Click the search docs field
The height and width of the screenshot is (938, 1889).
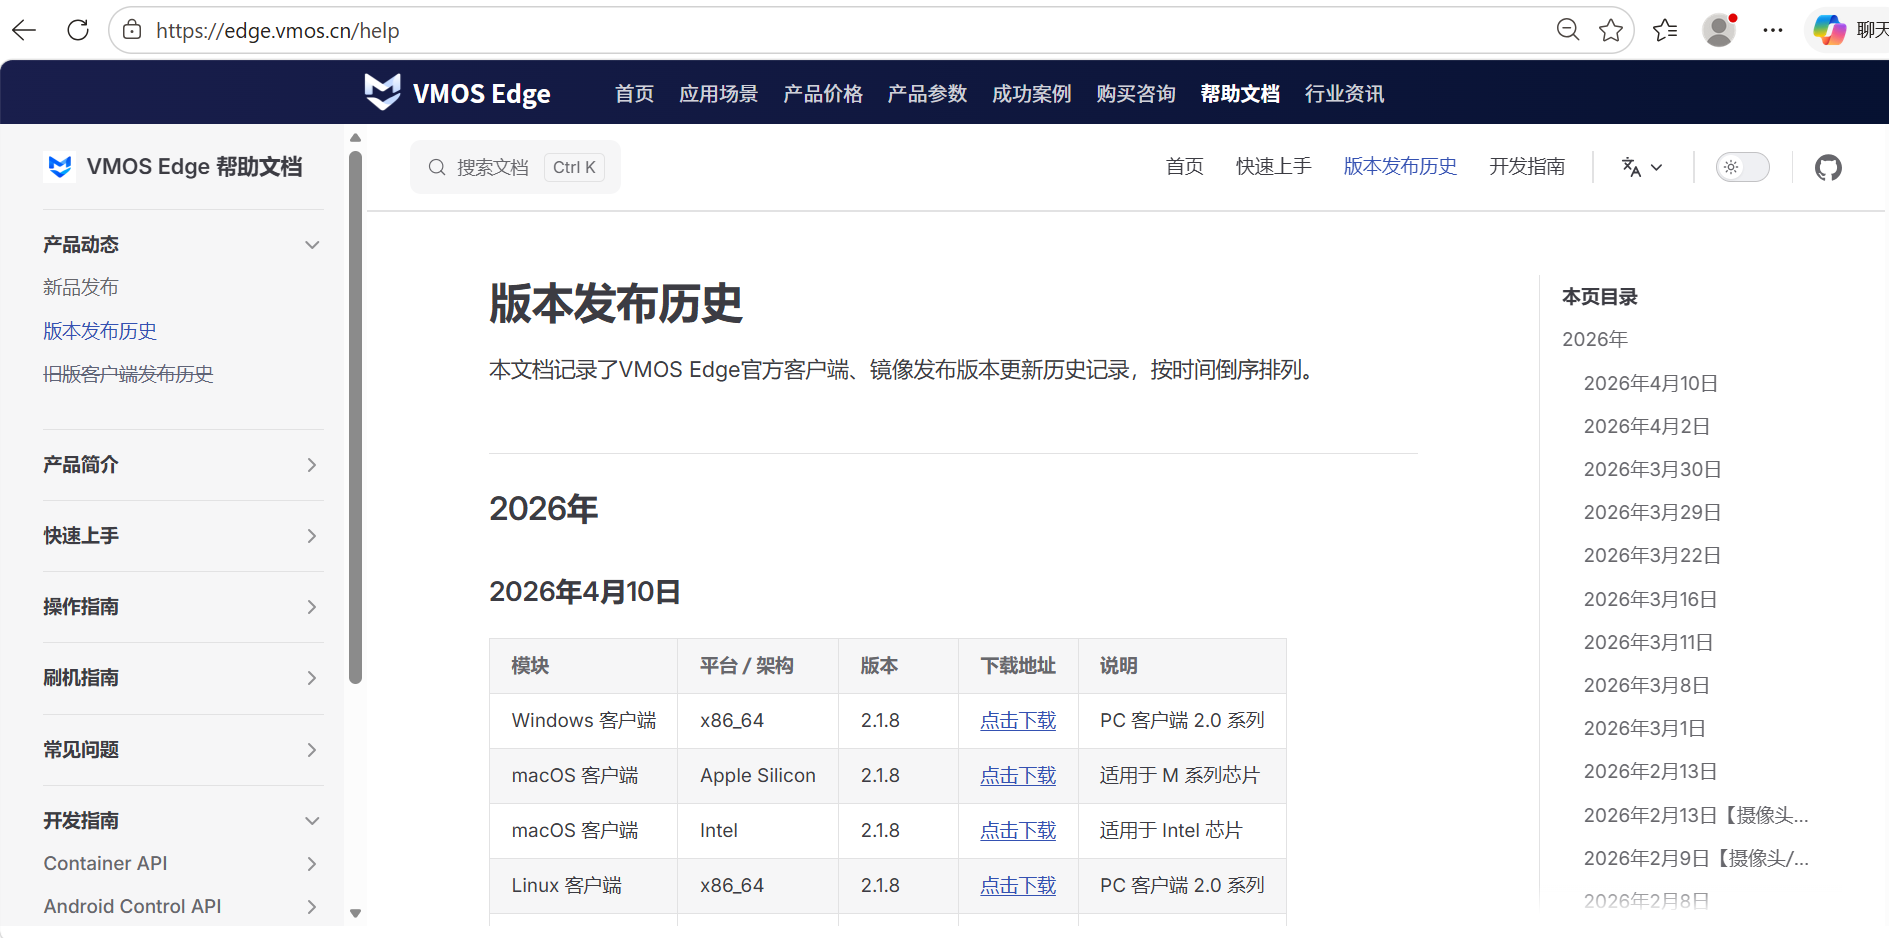click(x=515, y=167)
